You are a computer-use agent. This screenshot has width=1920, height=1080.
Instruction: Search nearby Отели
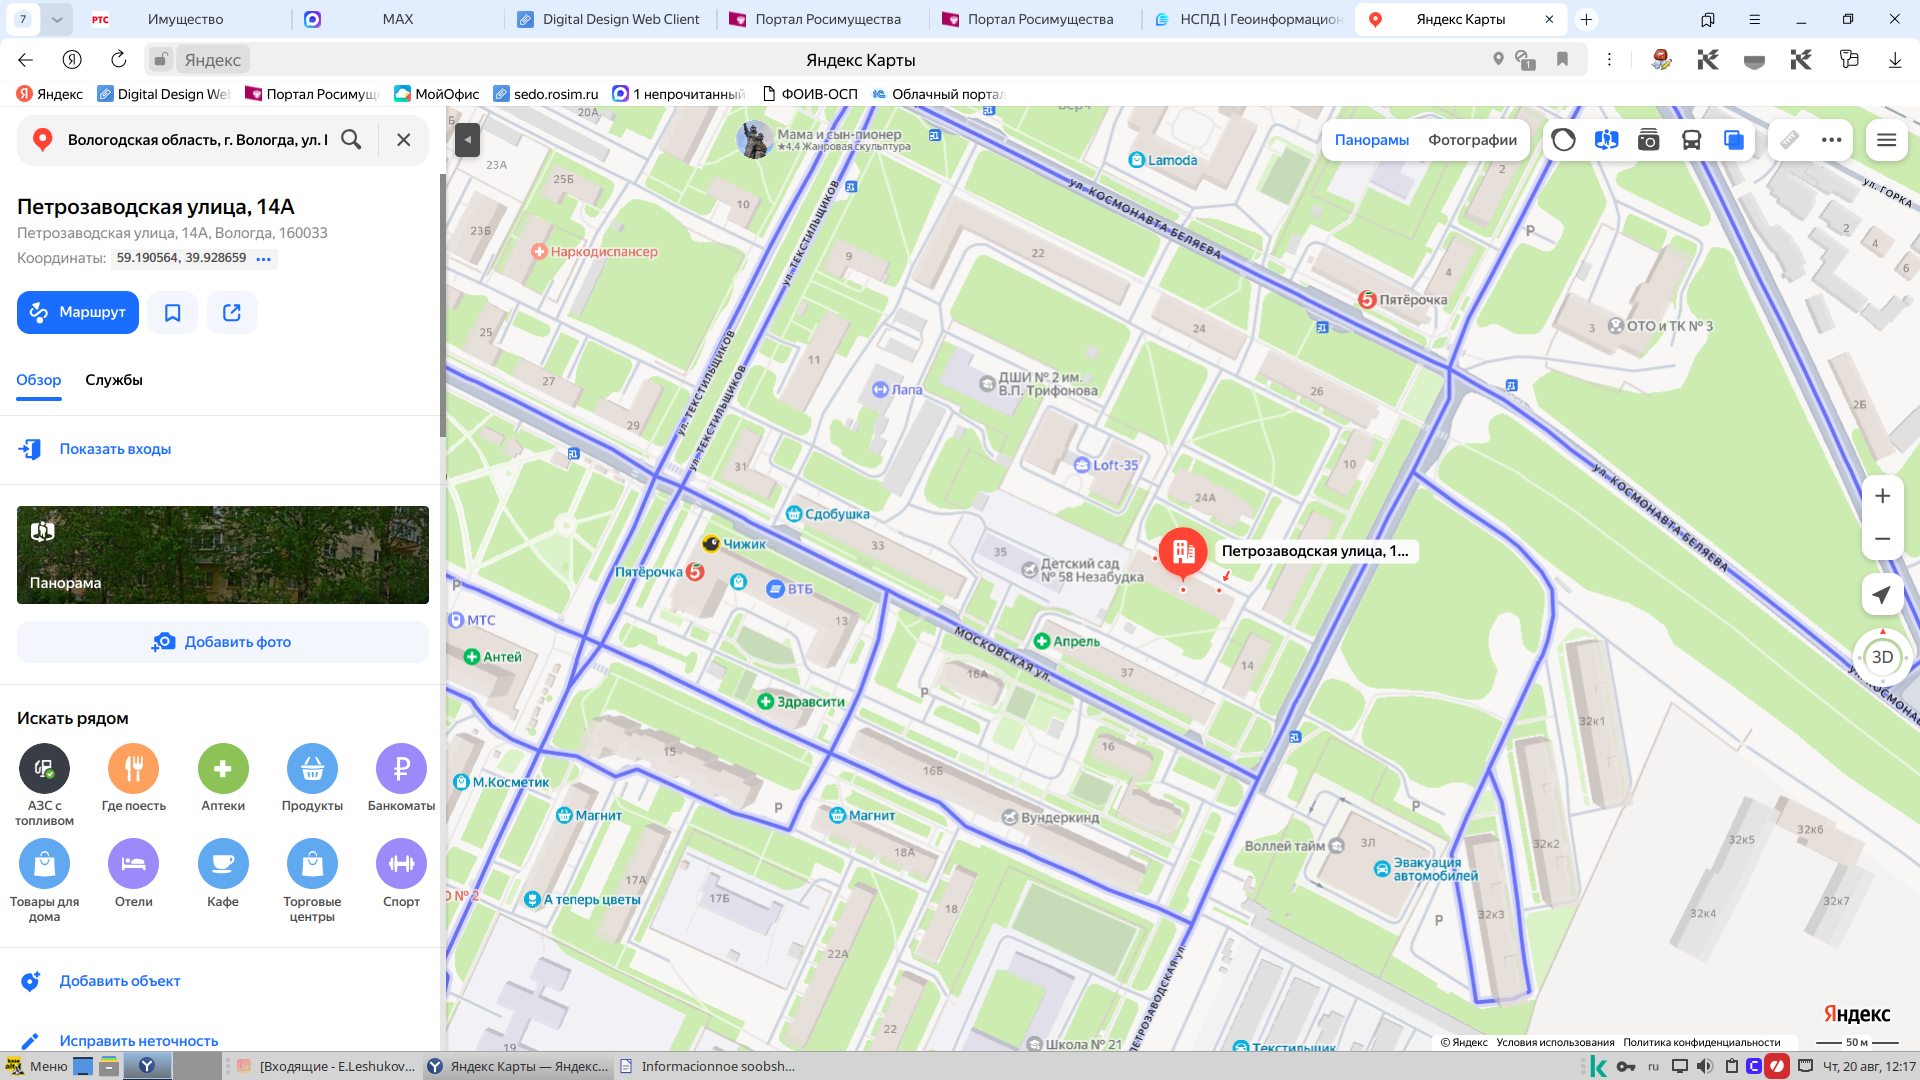point(134,874)
